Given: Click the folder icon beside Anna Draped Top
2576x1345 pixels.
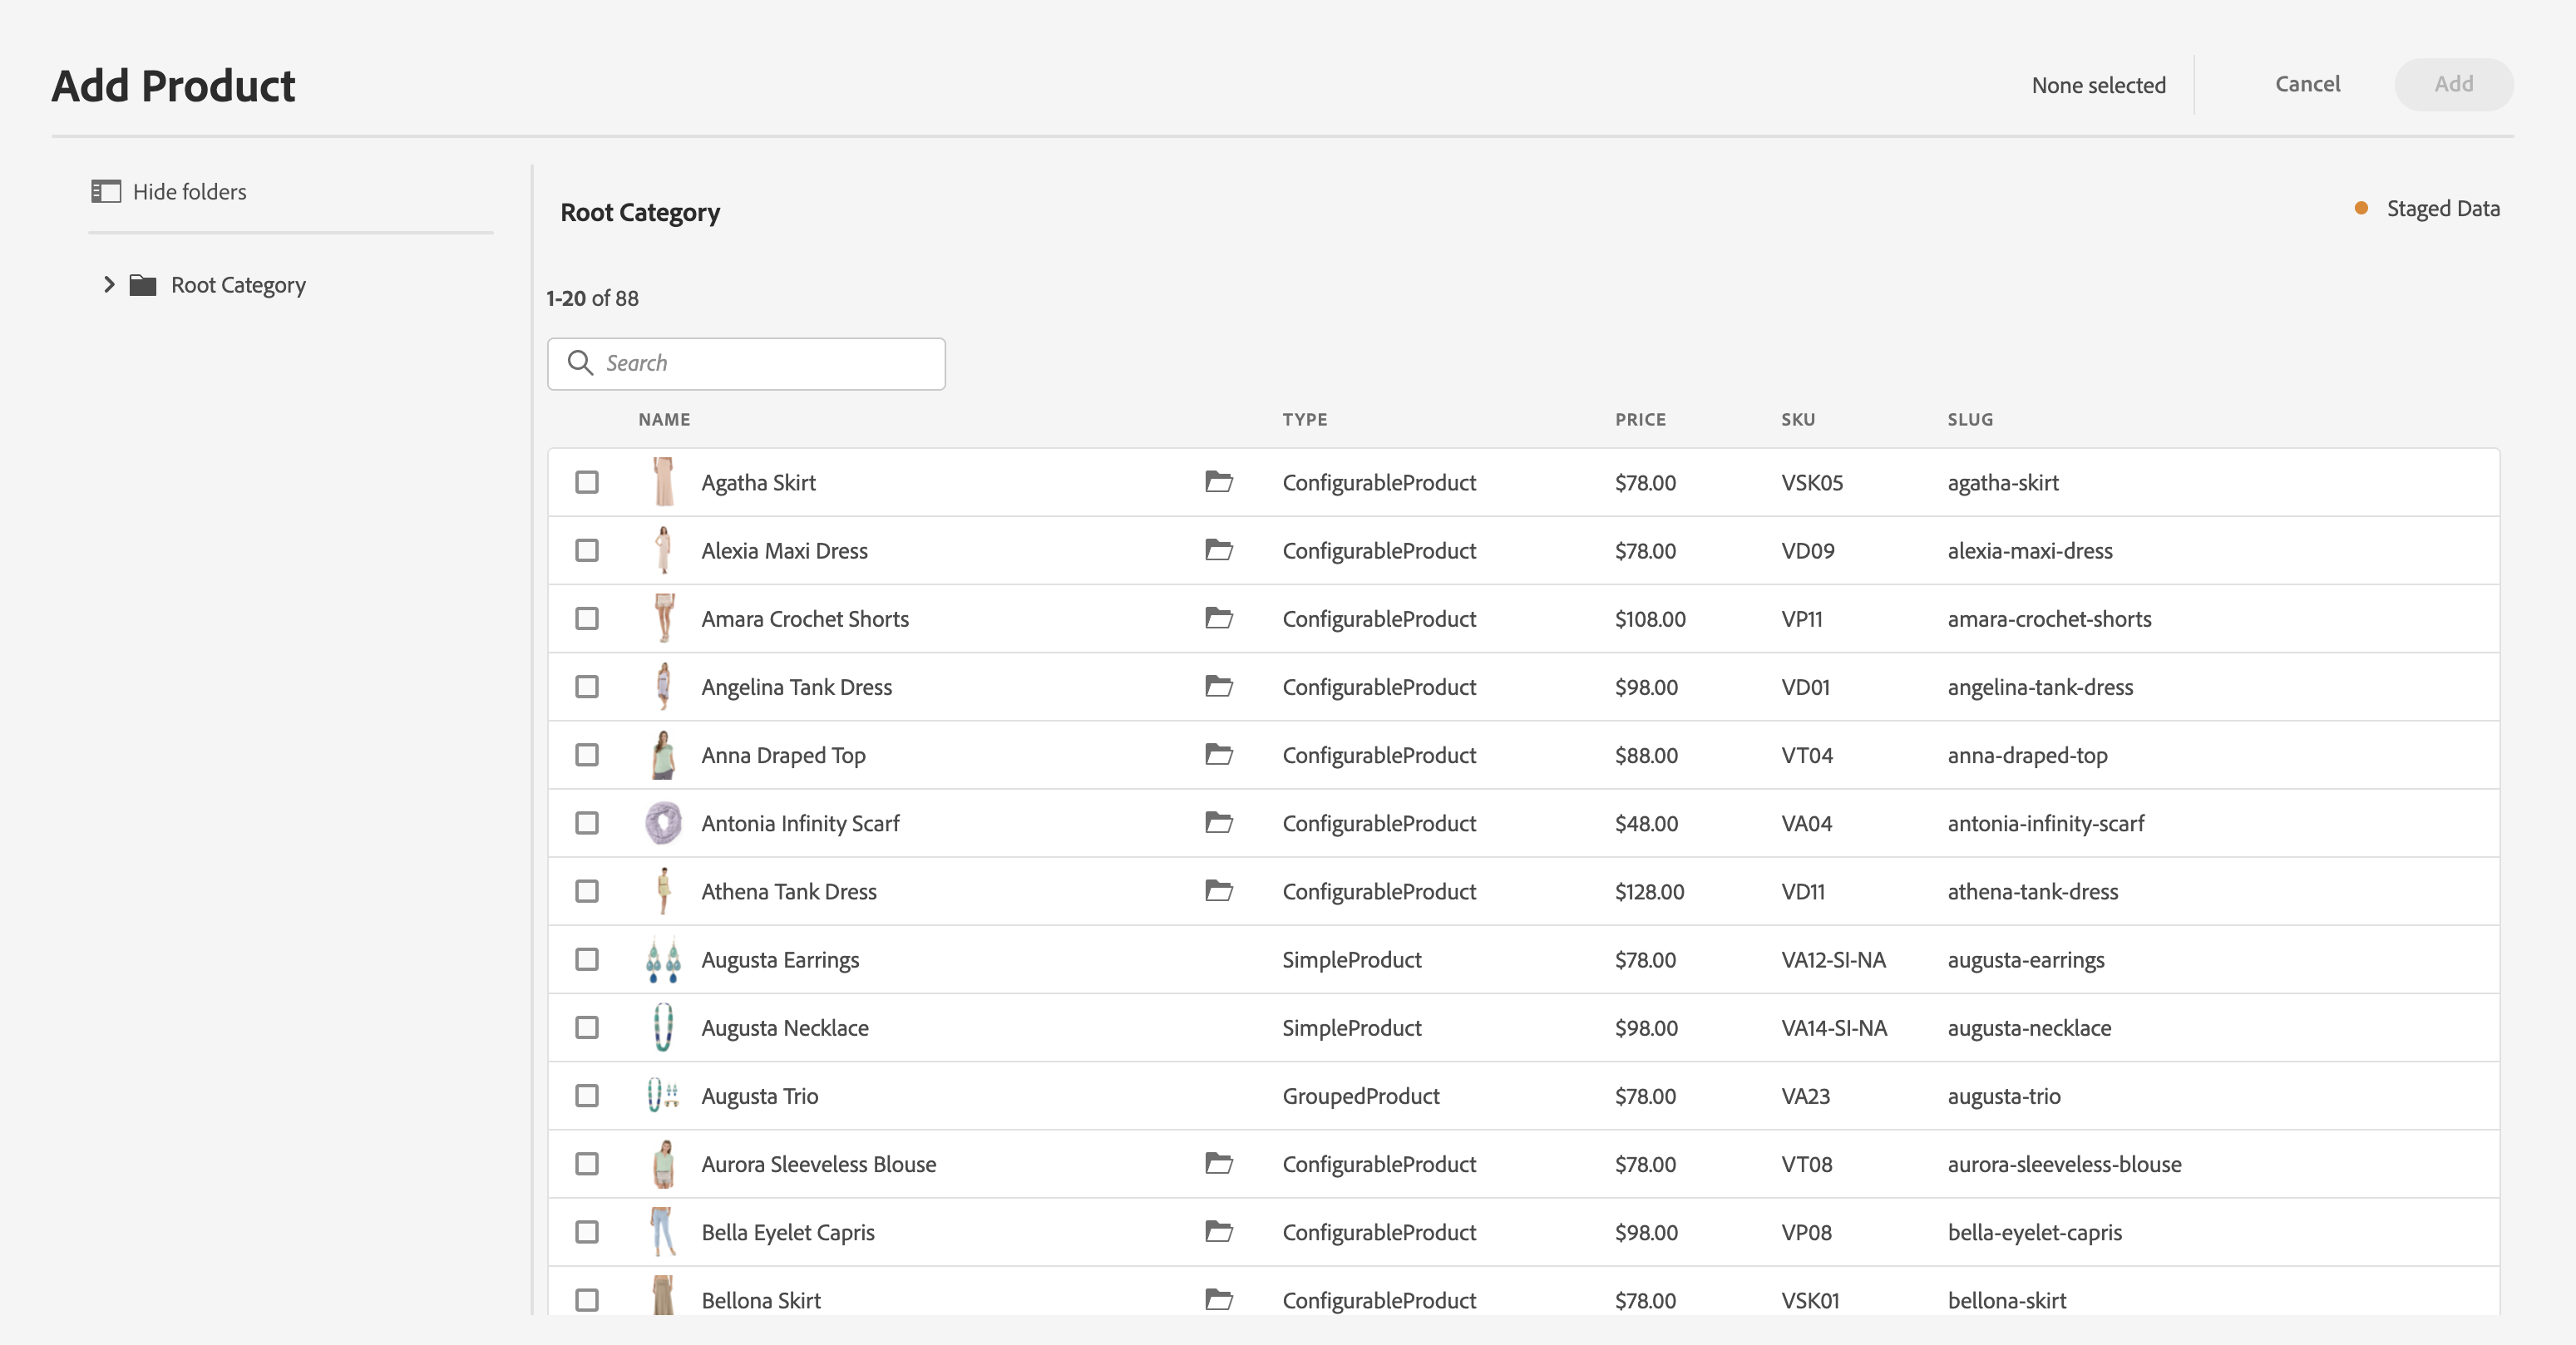Looking at the screenshot, I should click(x=1218, y=754).
